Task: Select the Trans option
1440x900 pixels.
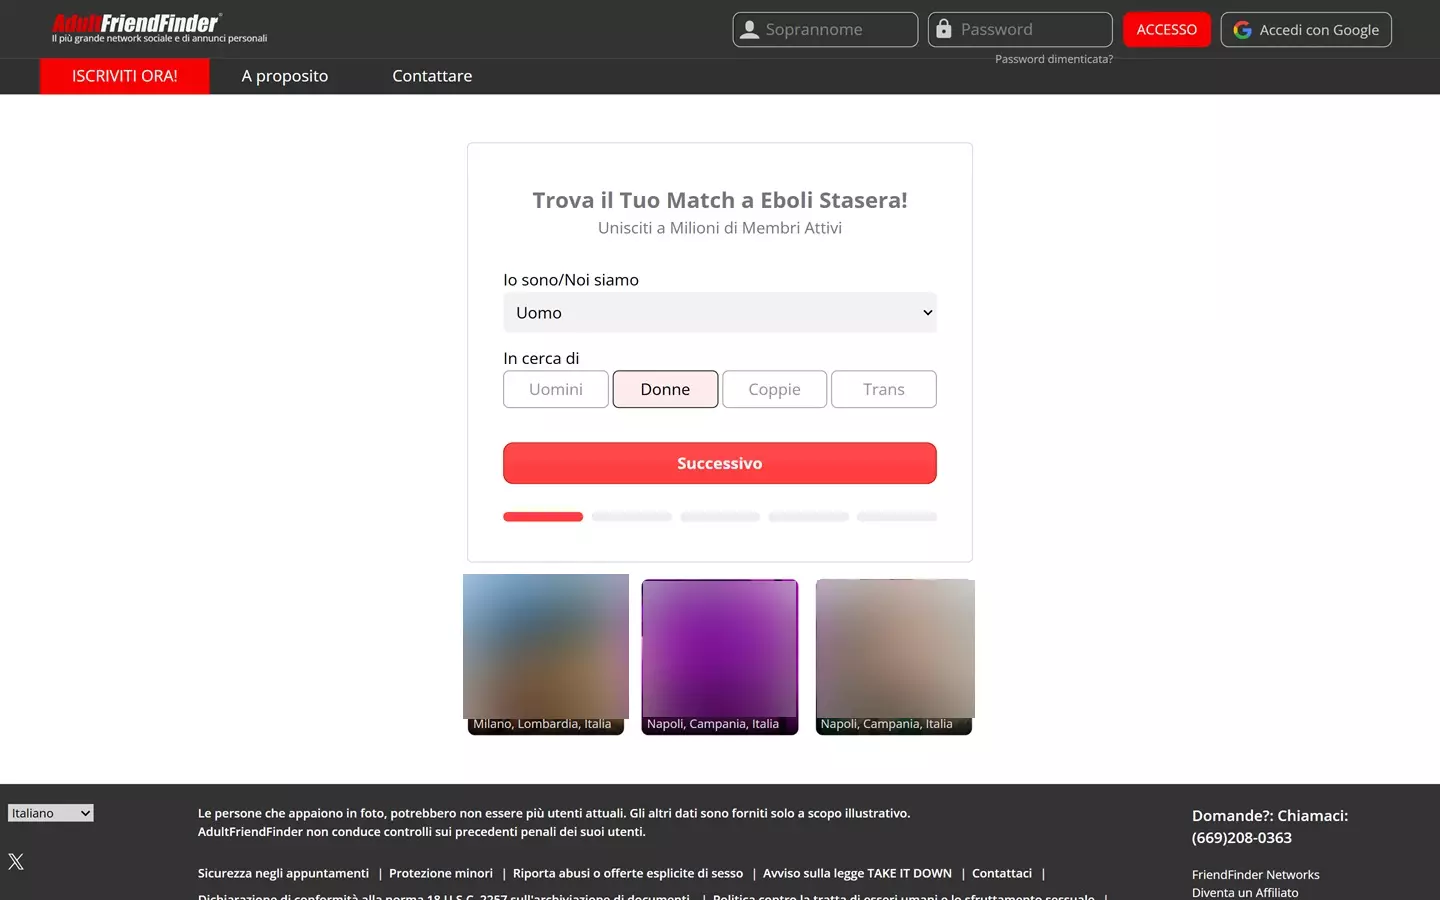Action: 884,389
